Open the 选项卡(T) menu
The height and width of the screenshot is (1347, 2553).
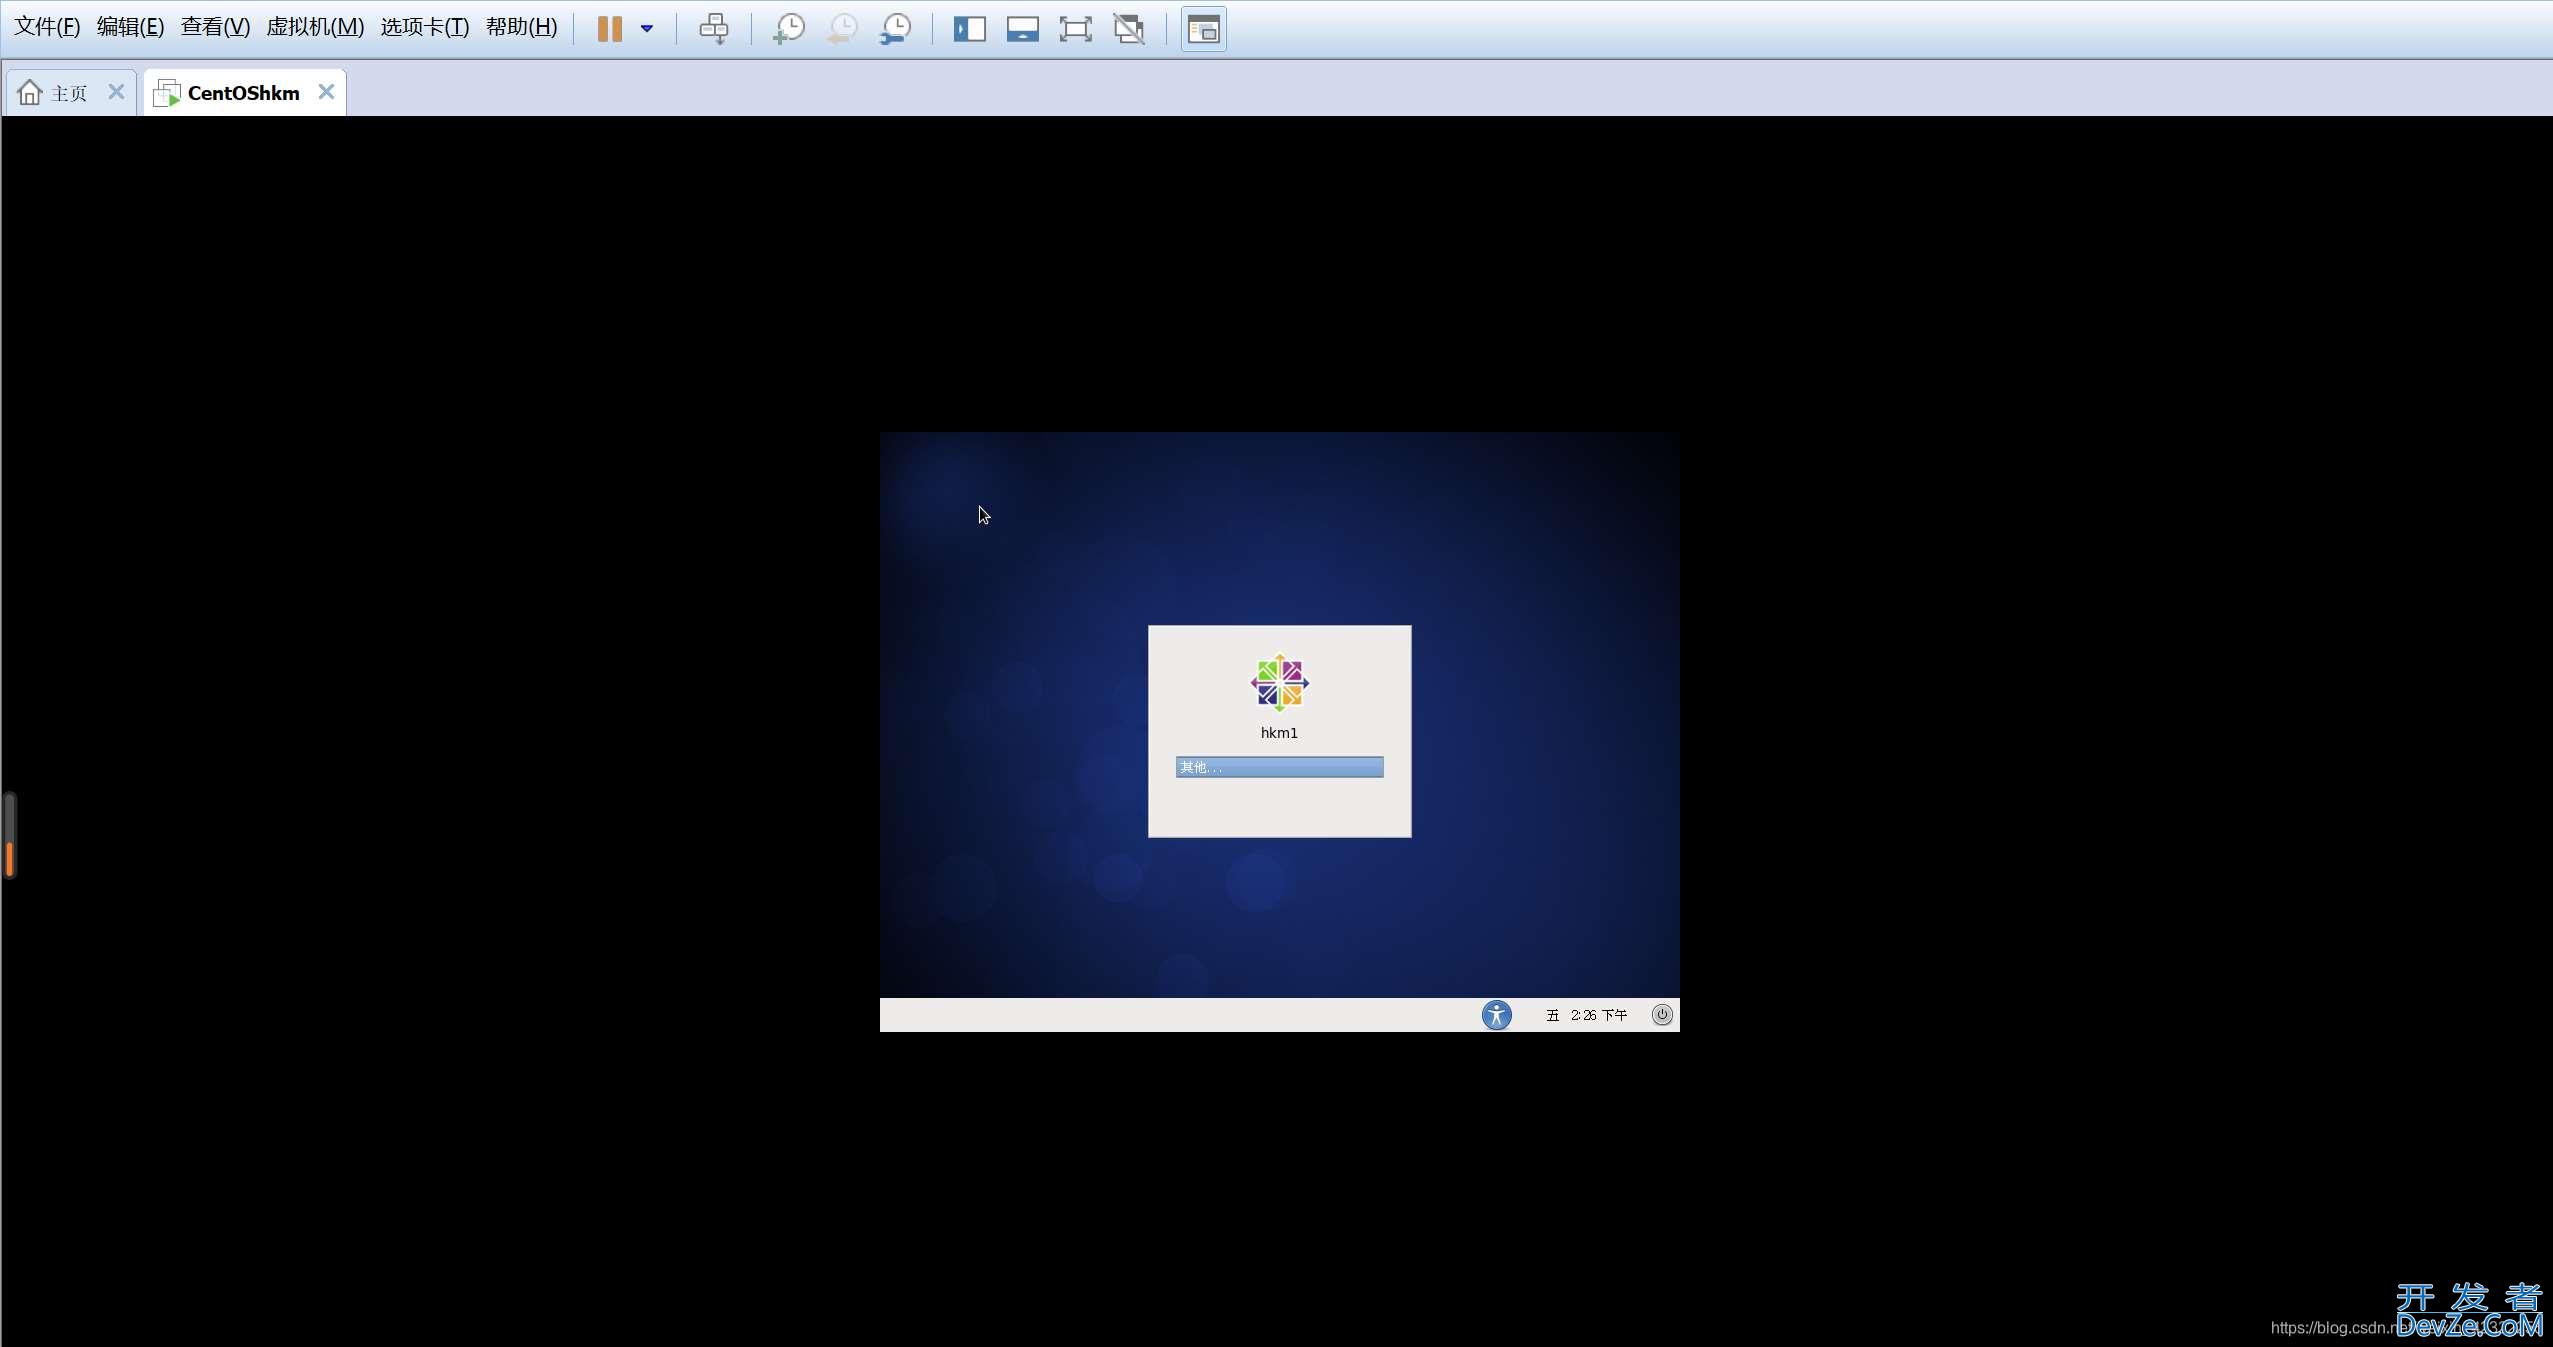click(x=425, y=27)
